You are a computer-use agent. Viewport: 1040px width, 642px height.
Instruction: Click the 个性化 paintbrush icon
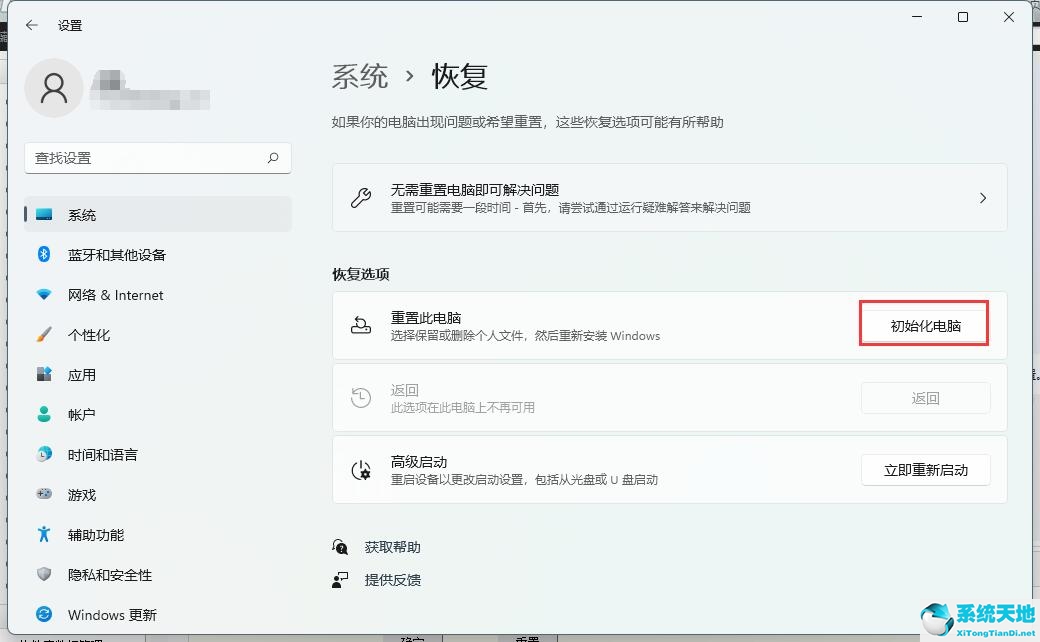click(x=43, y=334)
